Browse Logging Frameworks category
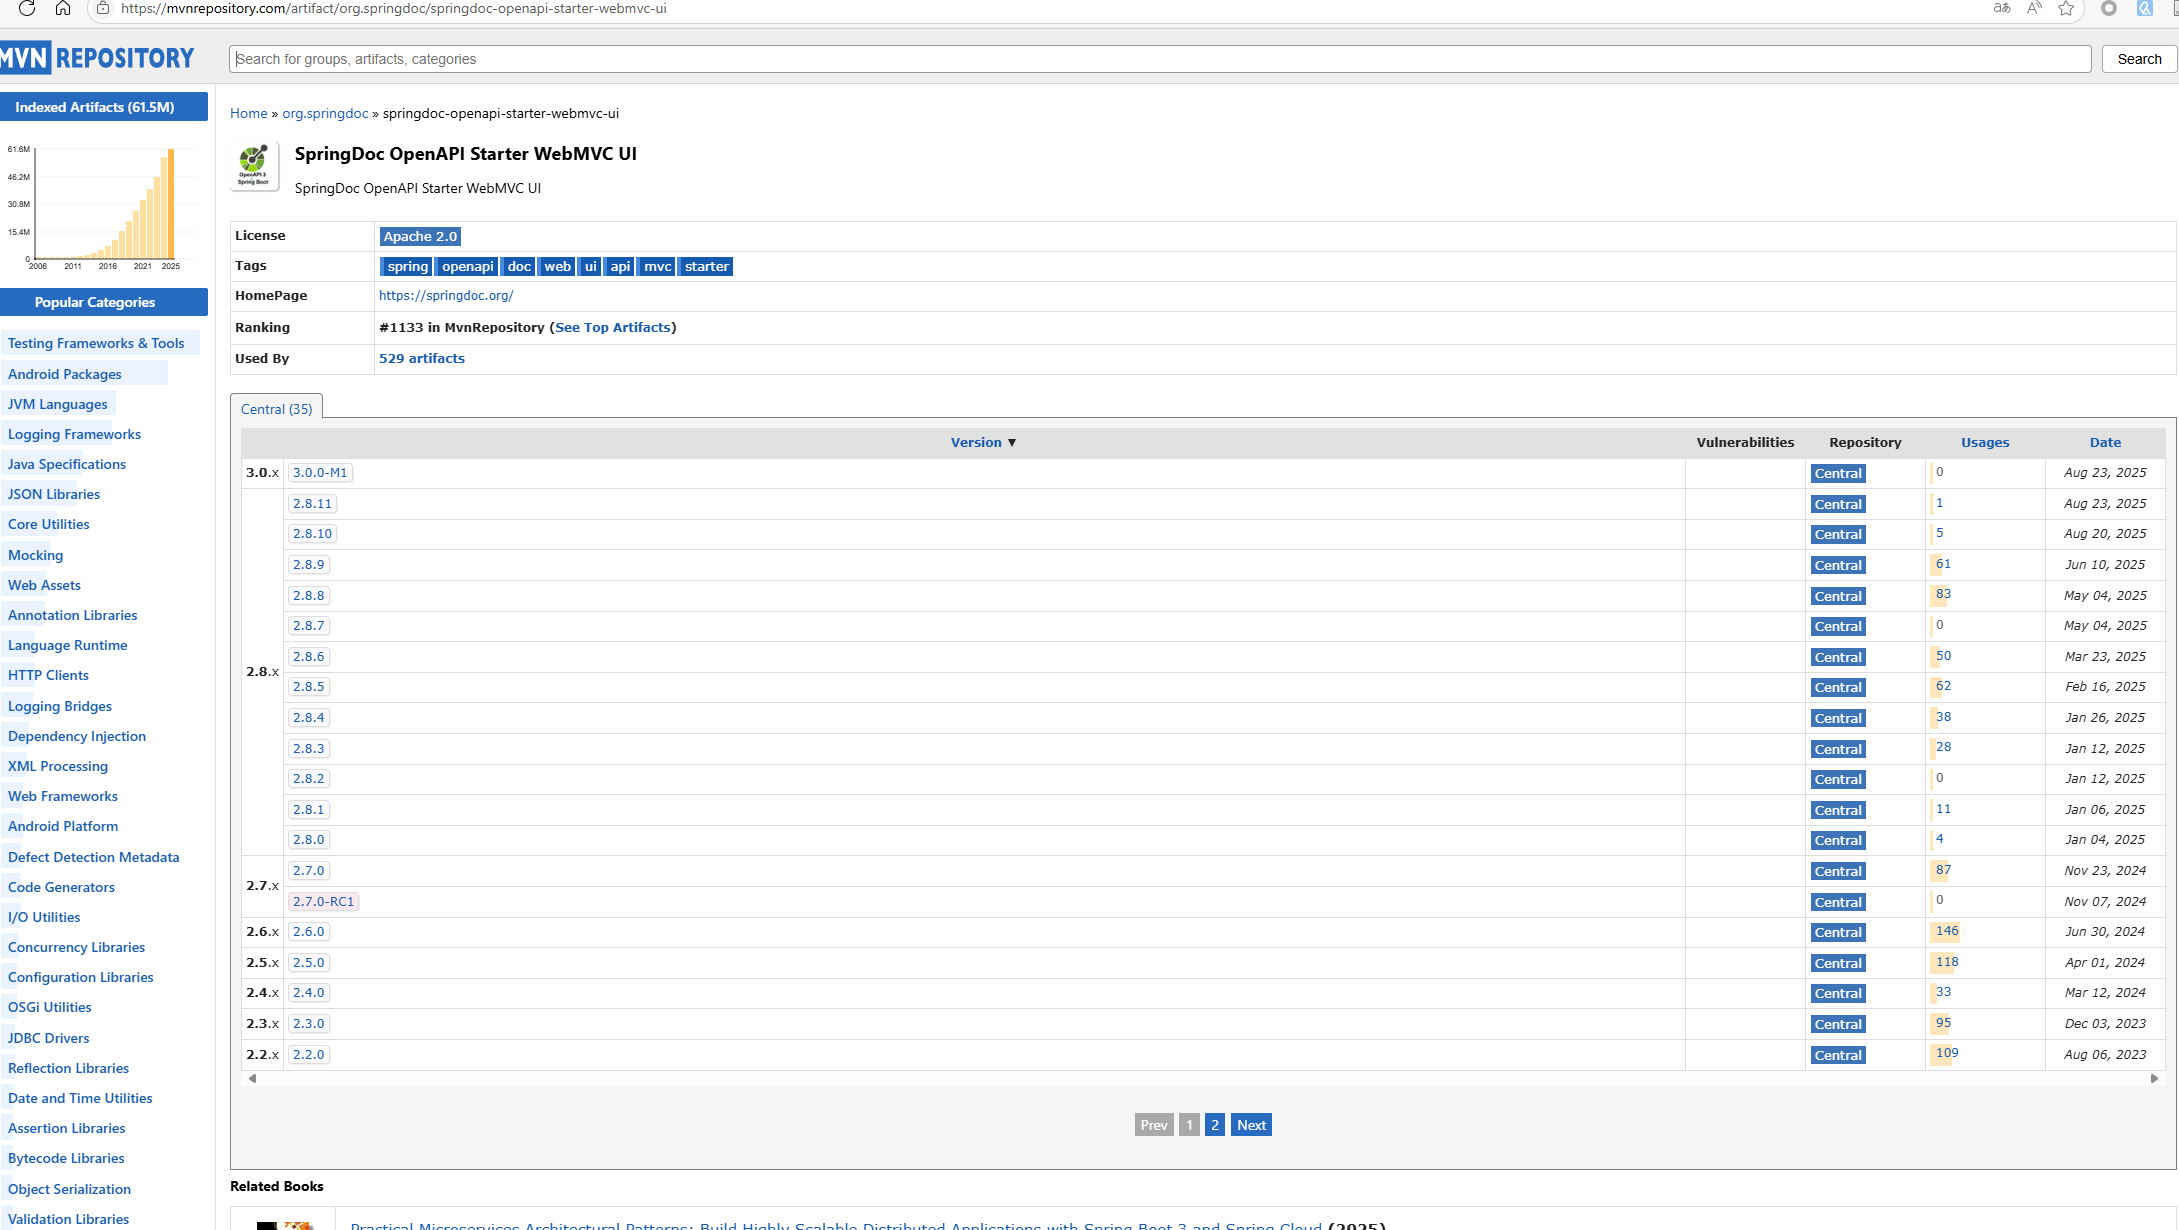Image resolution: width=2179 pixels, height=1230 pixels. (74, 434)
